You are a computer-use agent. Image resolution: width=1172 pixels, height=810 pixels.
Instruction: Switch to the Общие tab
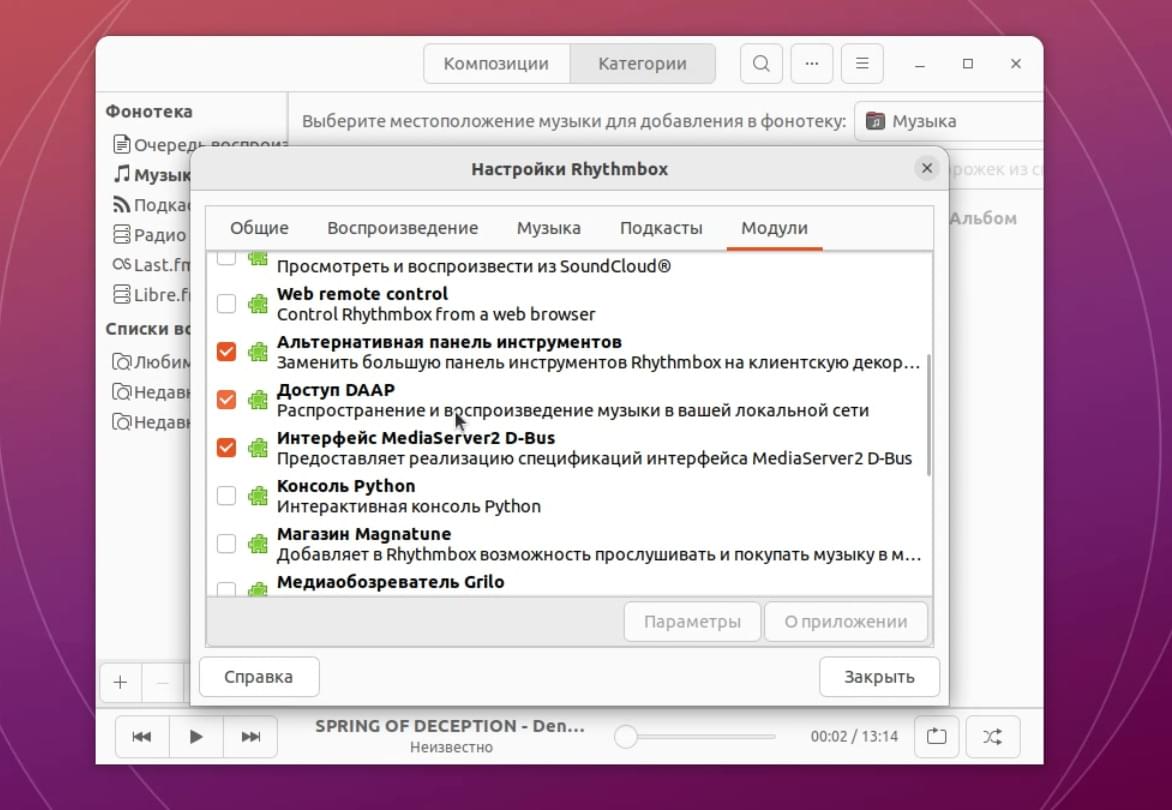tap(259, 228)
